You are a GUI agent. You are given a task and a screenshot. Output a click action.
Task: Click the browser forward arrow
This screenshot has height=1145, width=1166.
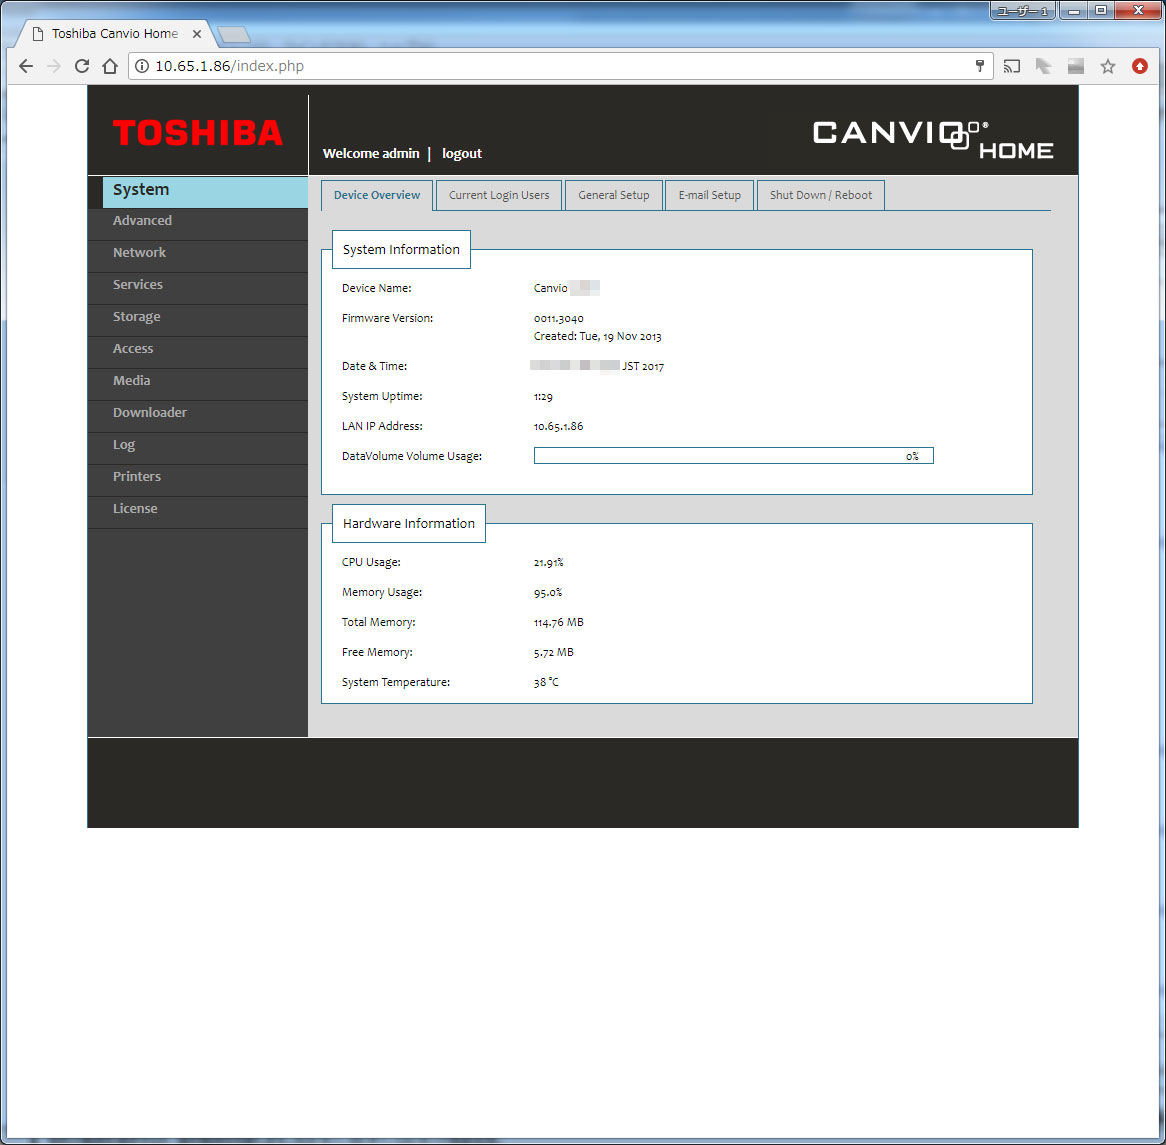pyautogui.click(x=54, y=66)
